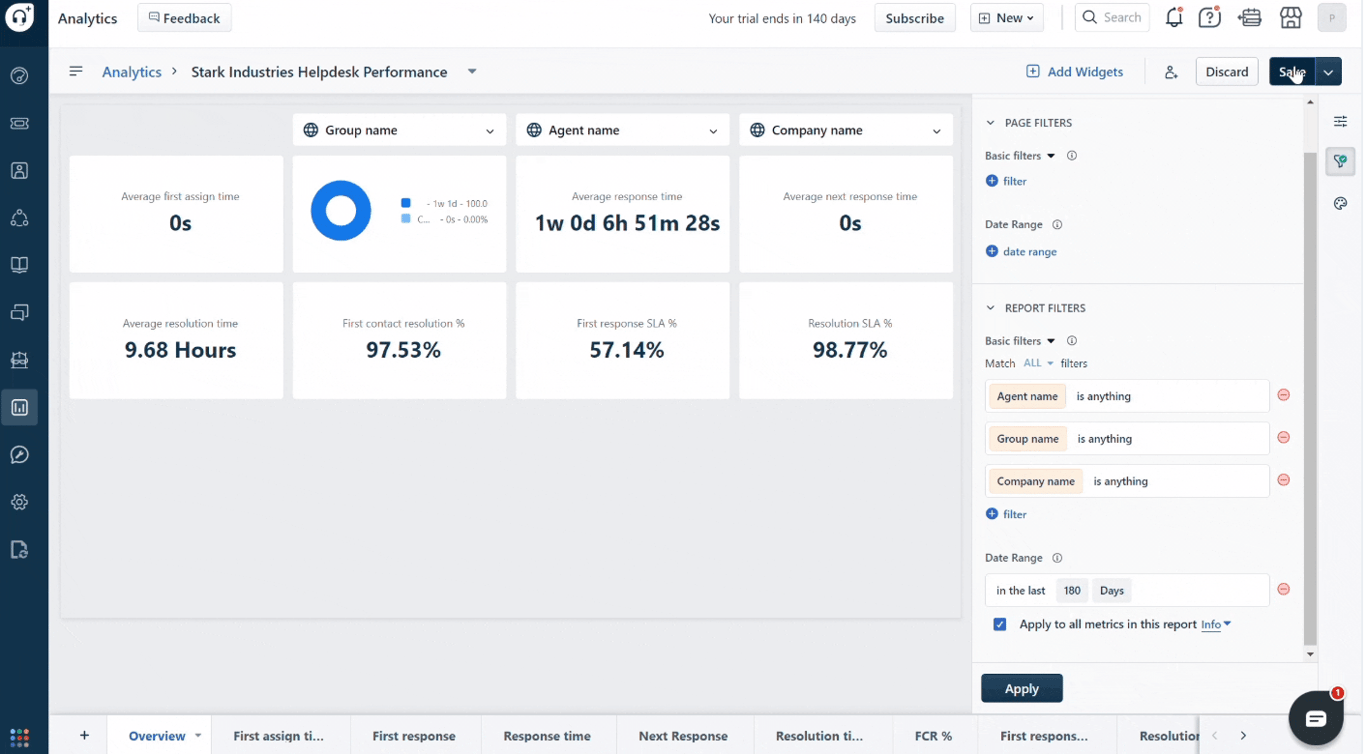The image size is (1366, 754).
Task: Click the Subscribe button
Action: point(915,18)
